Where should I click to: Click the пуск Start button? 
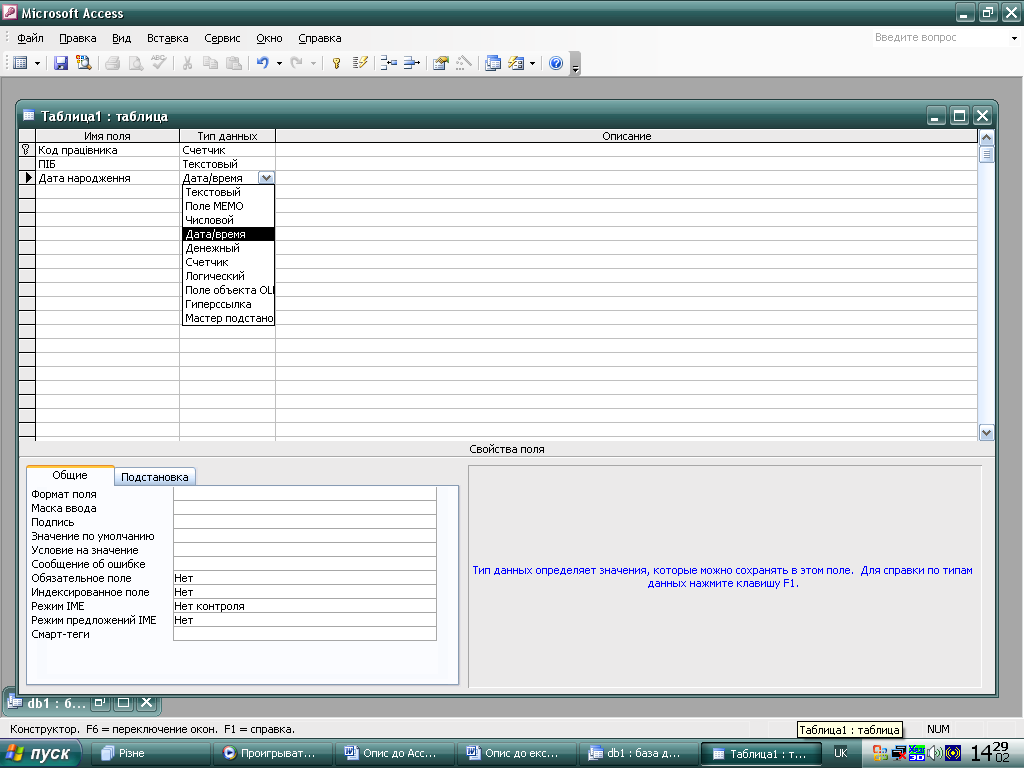[x=40, y=754]
